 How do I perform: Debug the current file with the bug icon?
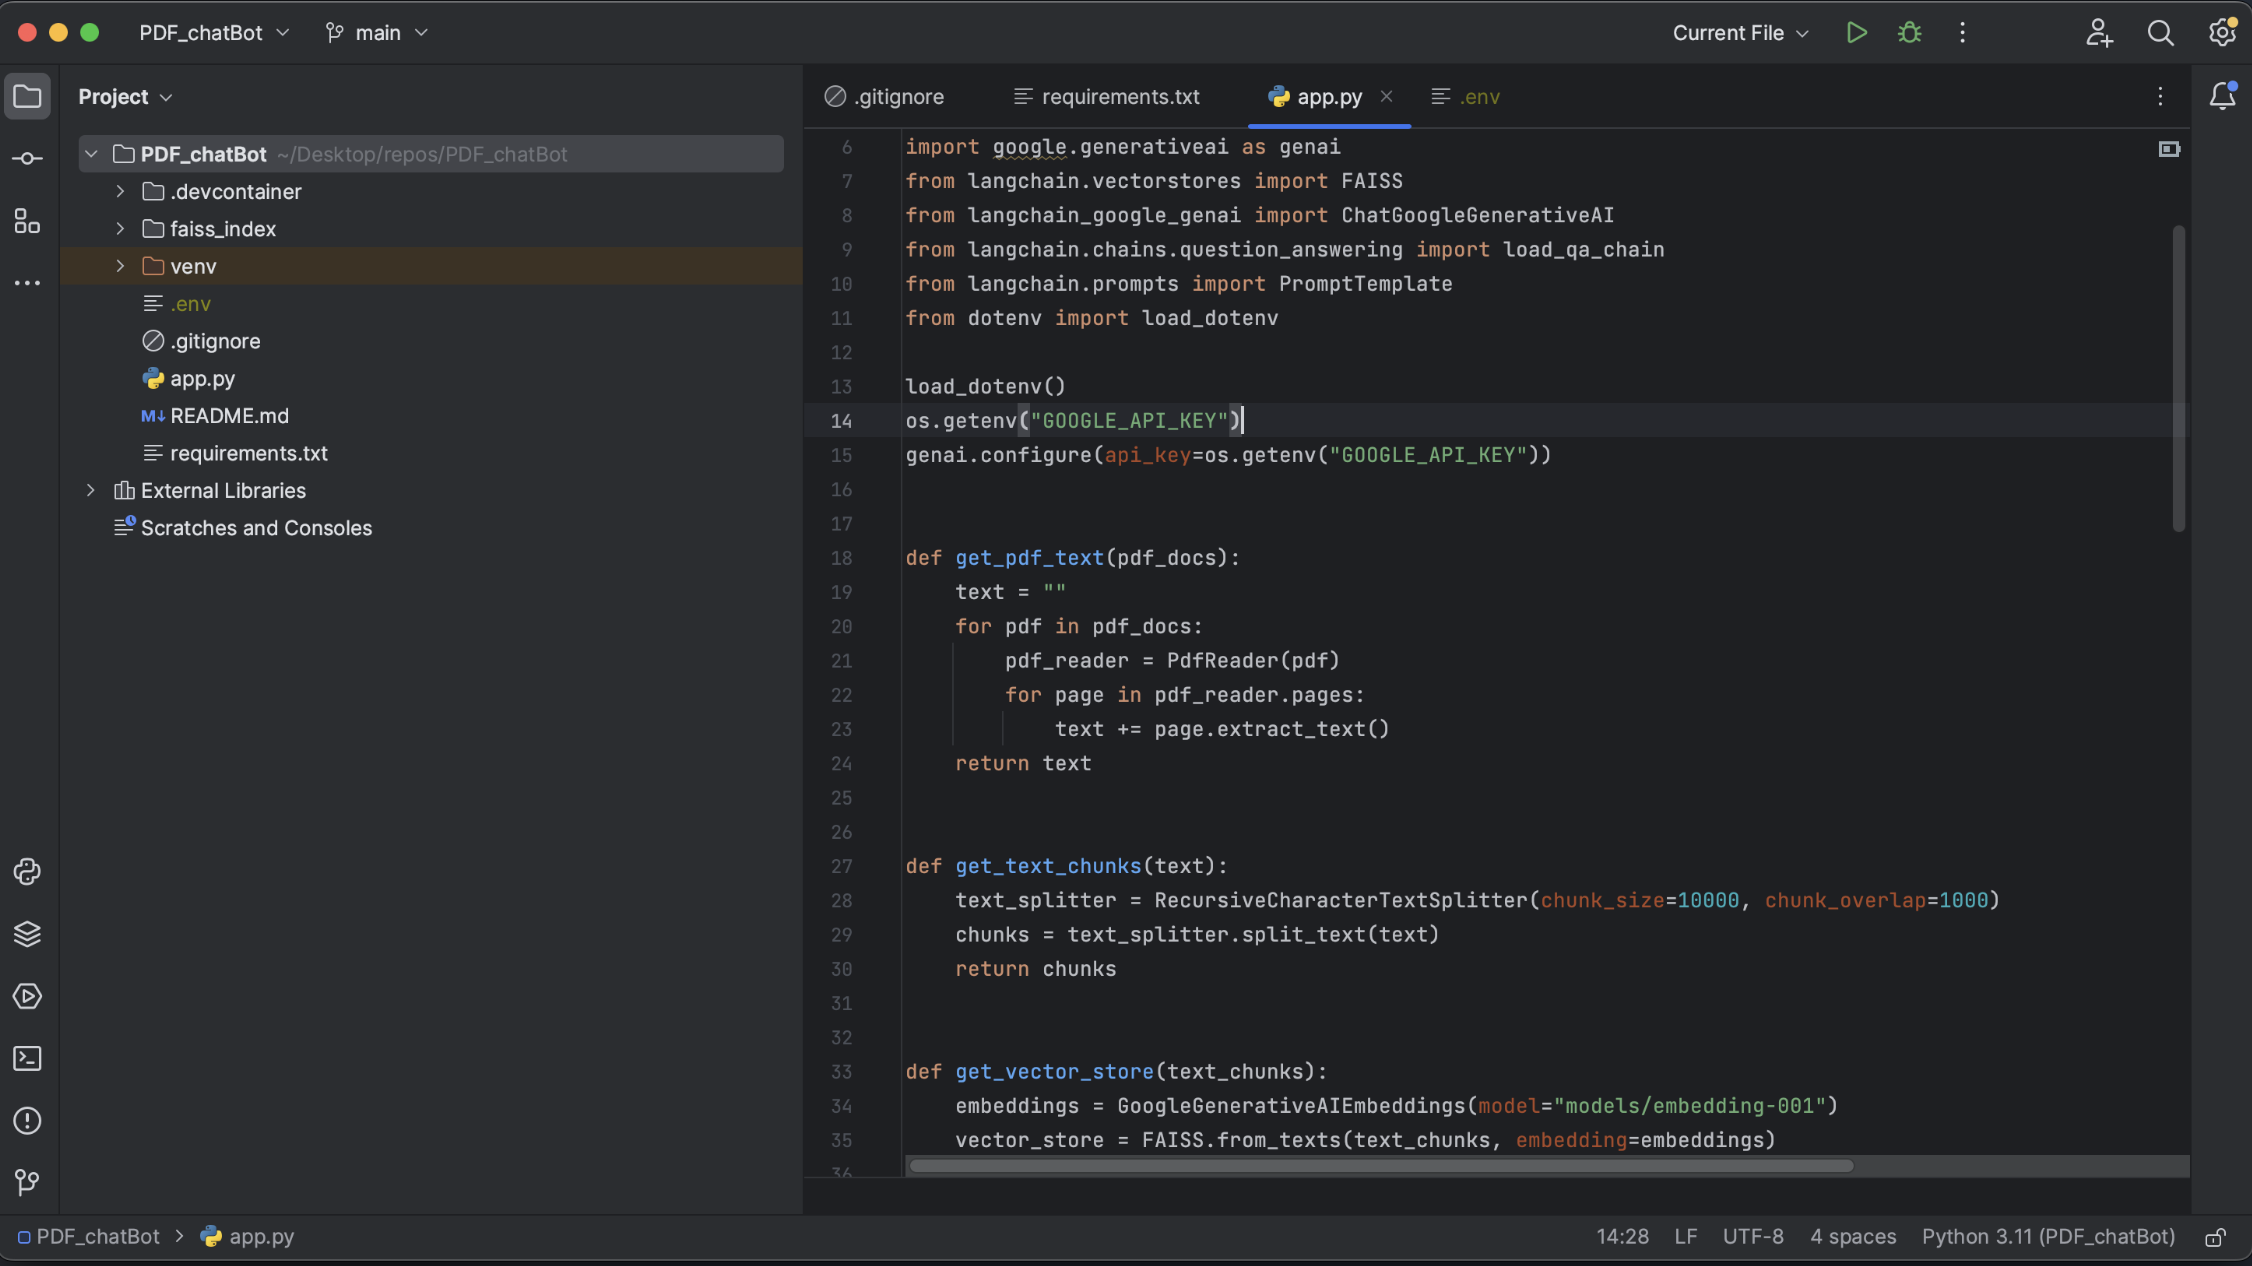pyautogui.click(x=1909, y=33)
